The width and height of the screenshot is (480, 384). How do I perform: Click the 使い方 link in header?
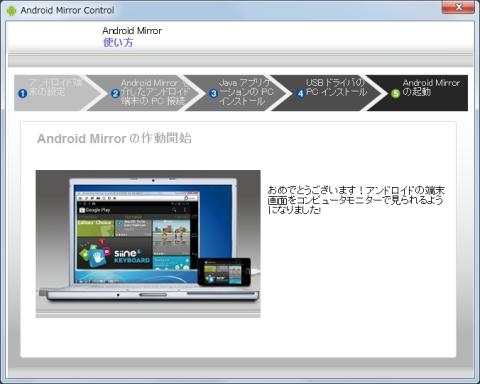(x=118, y=42)
